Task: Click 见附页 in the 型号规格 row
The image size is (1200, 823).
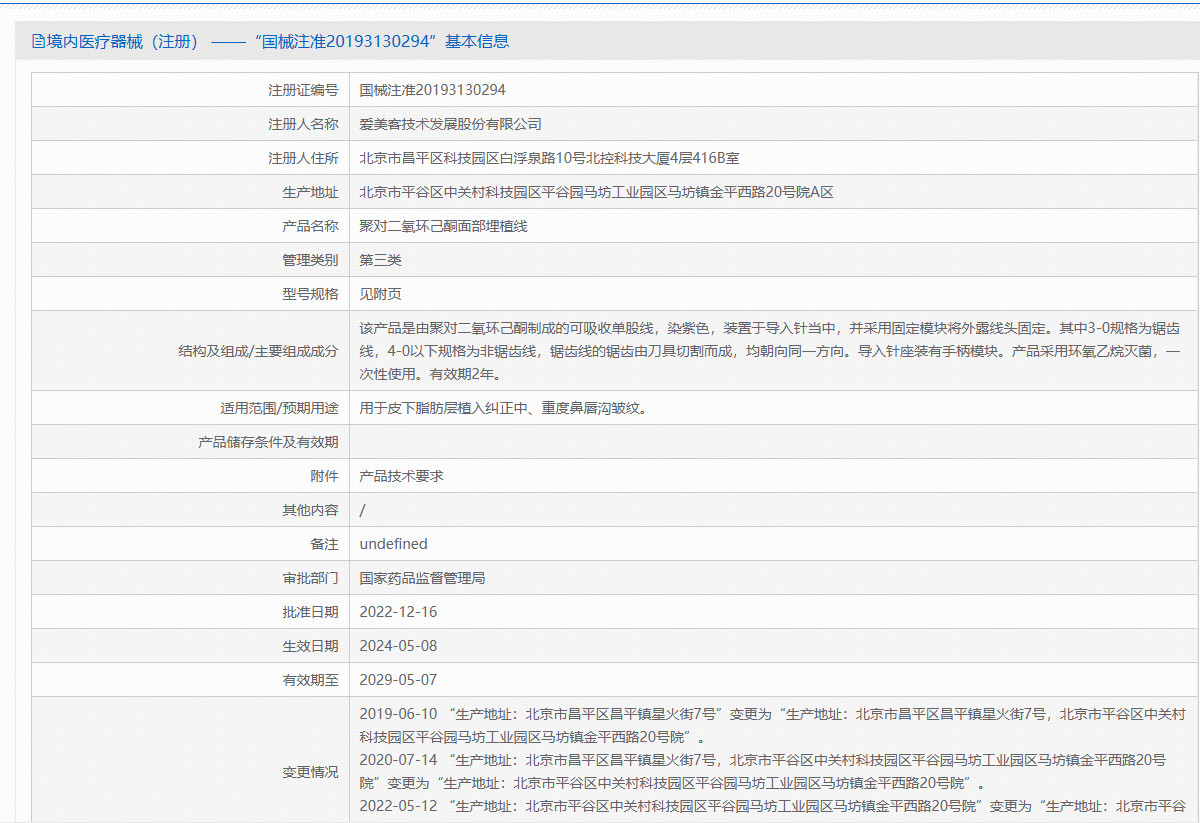Action: pyautogui.click(x=380, y=294)
